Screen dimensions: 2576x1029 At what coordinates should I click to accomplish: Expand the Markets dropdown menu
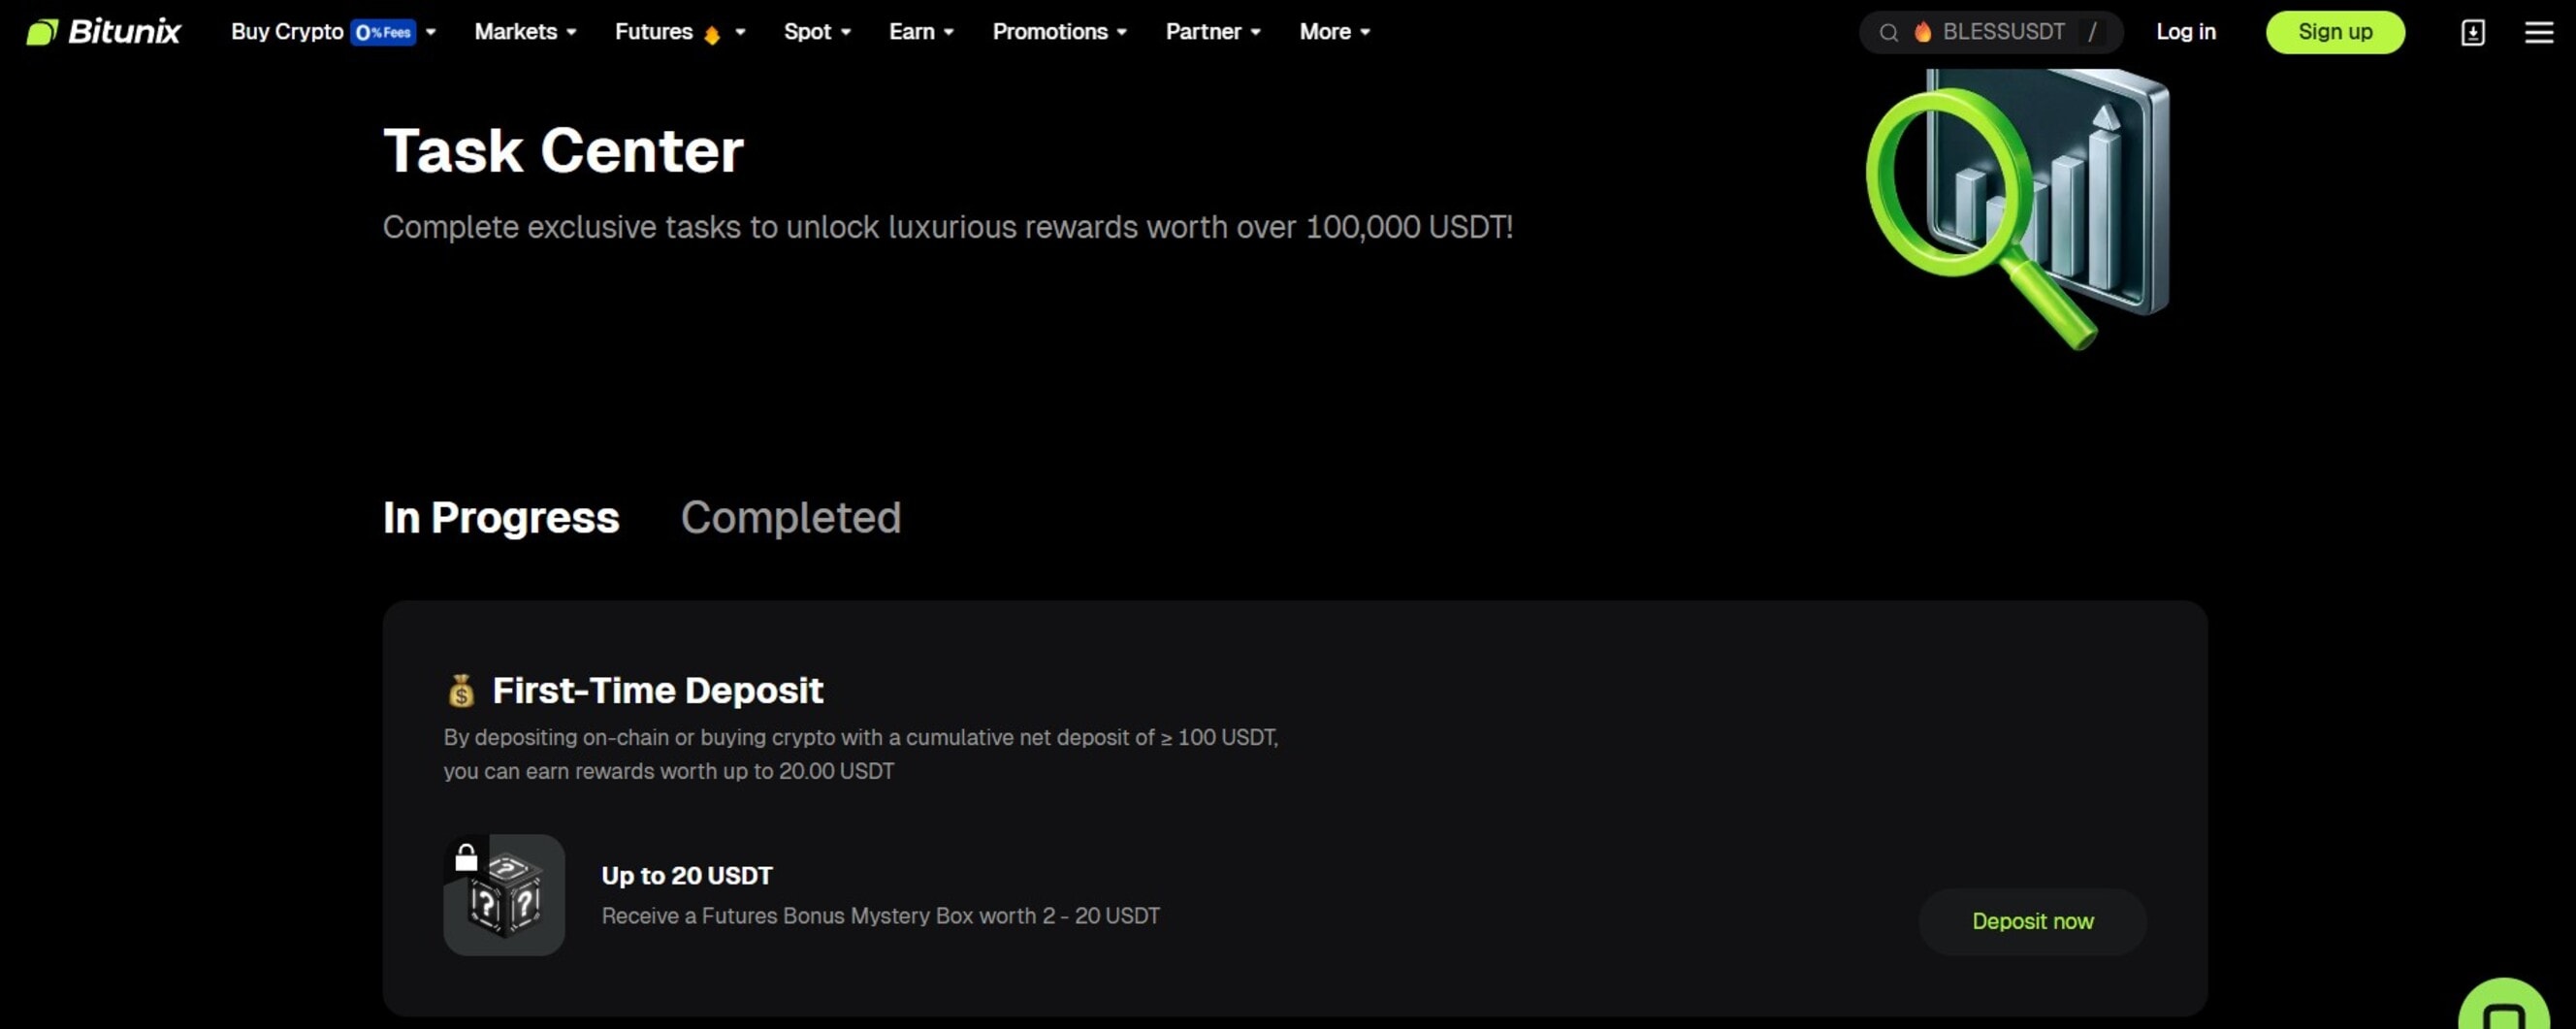click(x=525, y=32)
